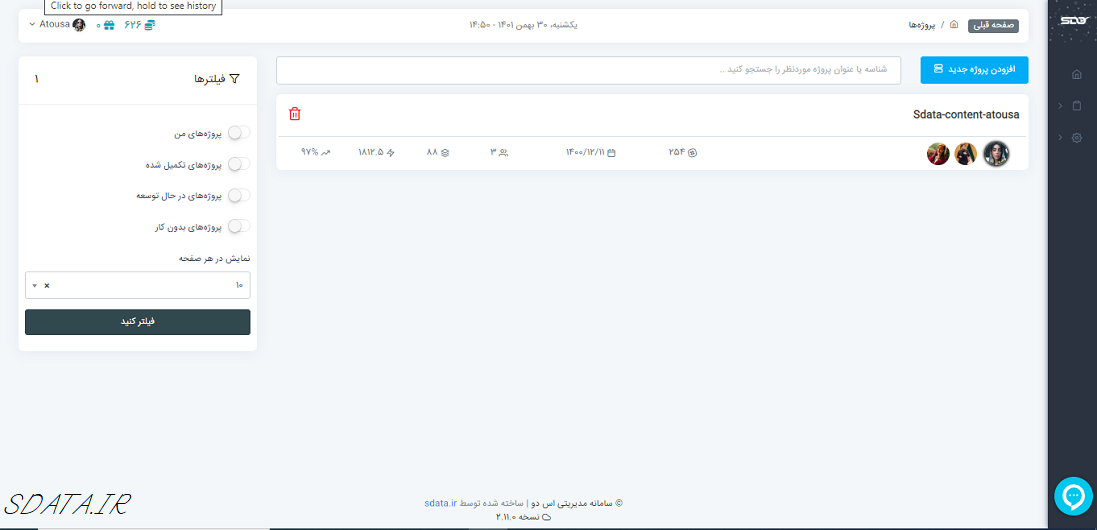Click the settings gear icon in the sidebar
Screen dimensions: 1097x530
[1076, 138]
